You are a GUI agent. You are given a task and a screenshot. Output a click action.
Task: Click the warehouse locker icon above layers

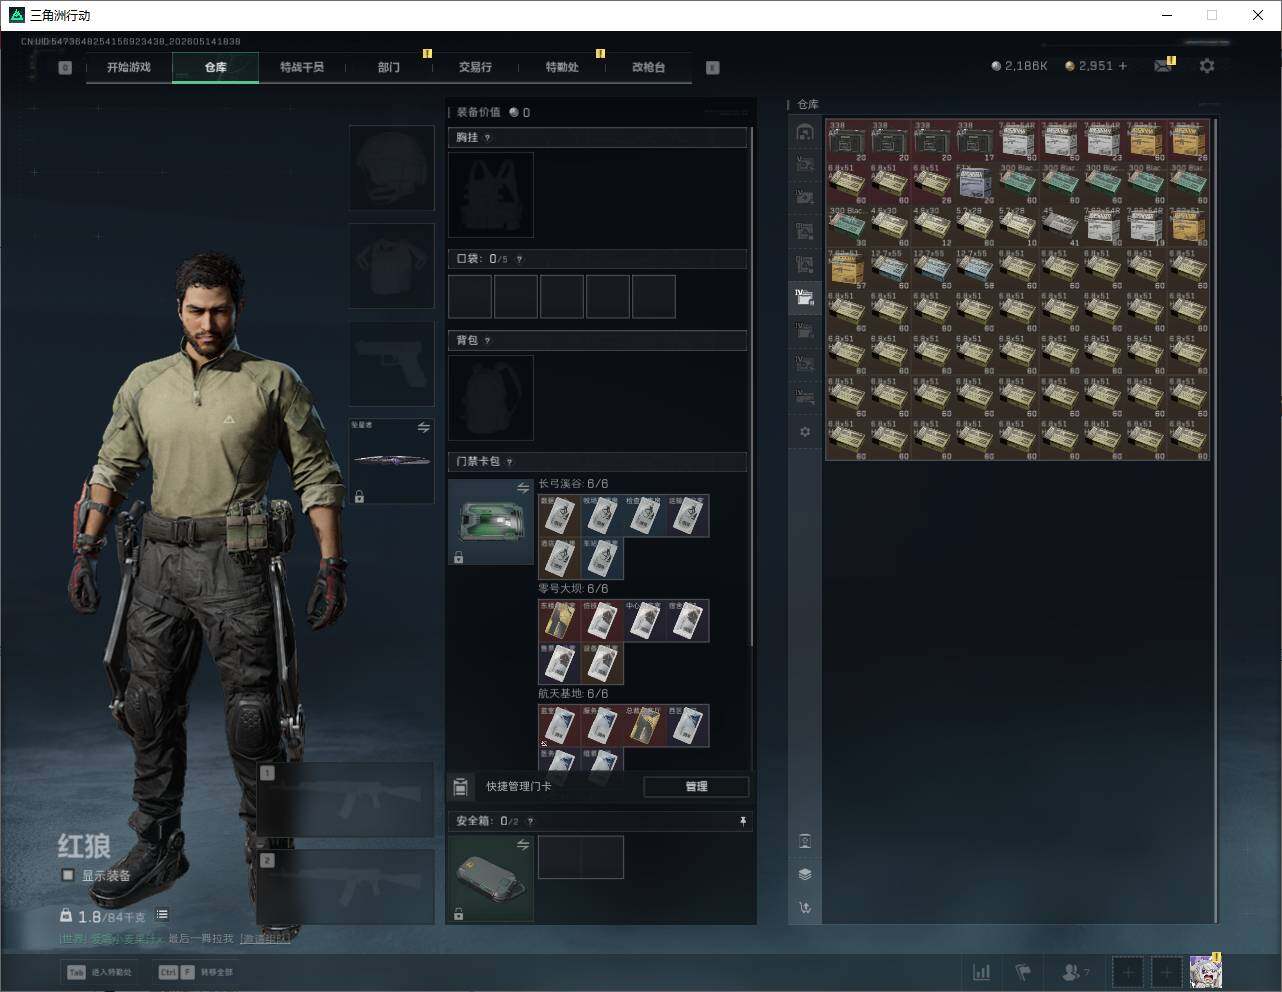tap(805, 841)
